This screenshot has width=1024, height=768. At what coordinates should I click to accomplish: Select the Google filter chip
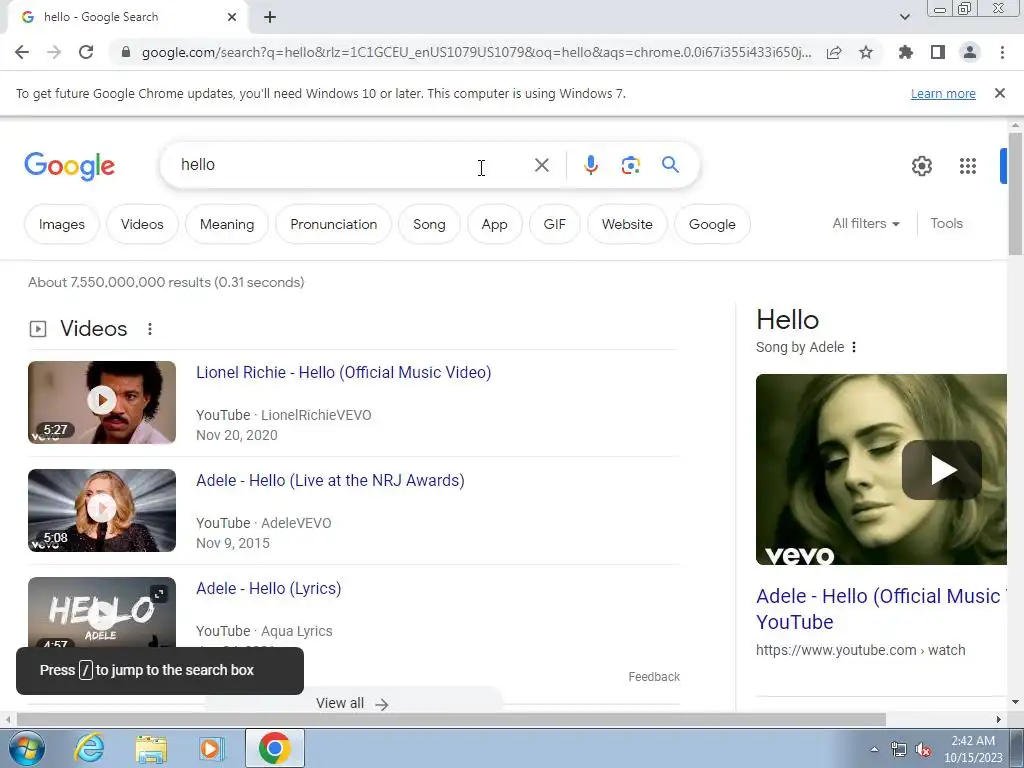pos(712,224)
